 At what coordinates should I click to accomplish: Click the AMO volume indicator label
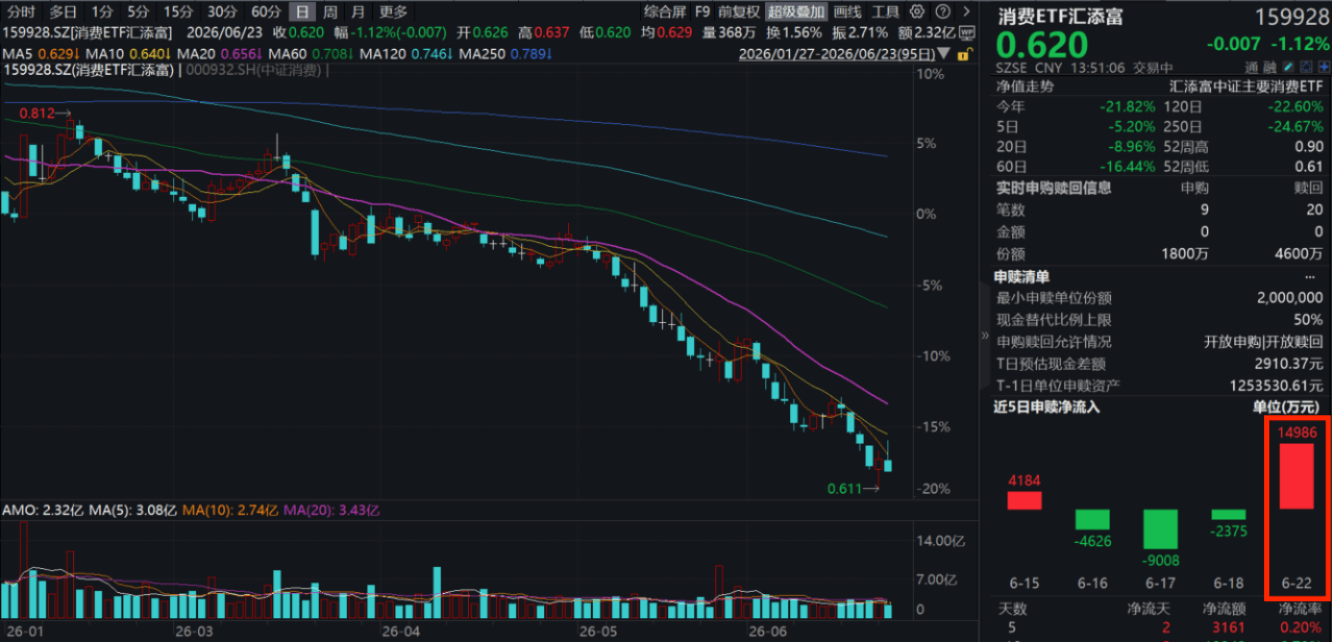(43, 510)
